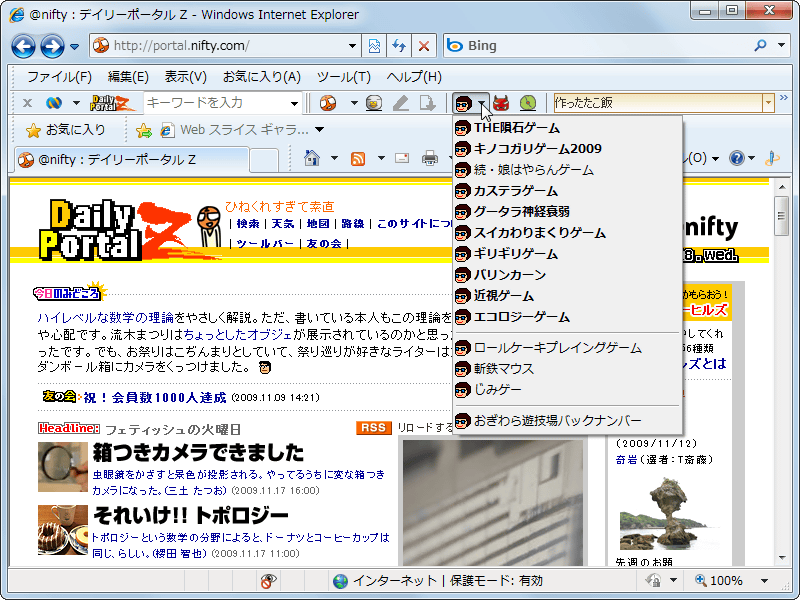800x600 pixels.
Task: Click the add to favorites bar star icon
Action: [x=144, y=131]
